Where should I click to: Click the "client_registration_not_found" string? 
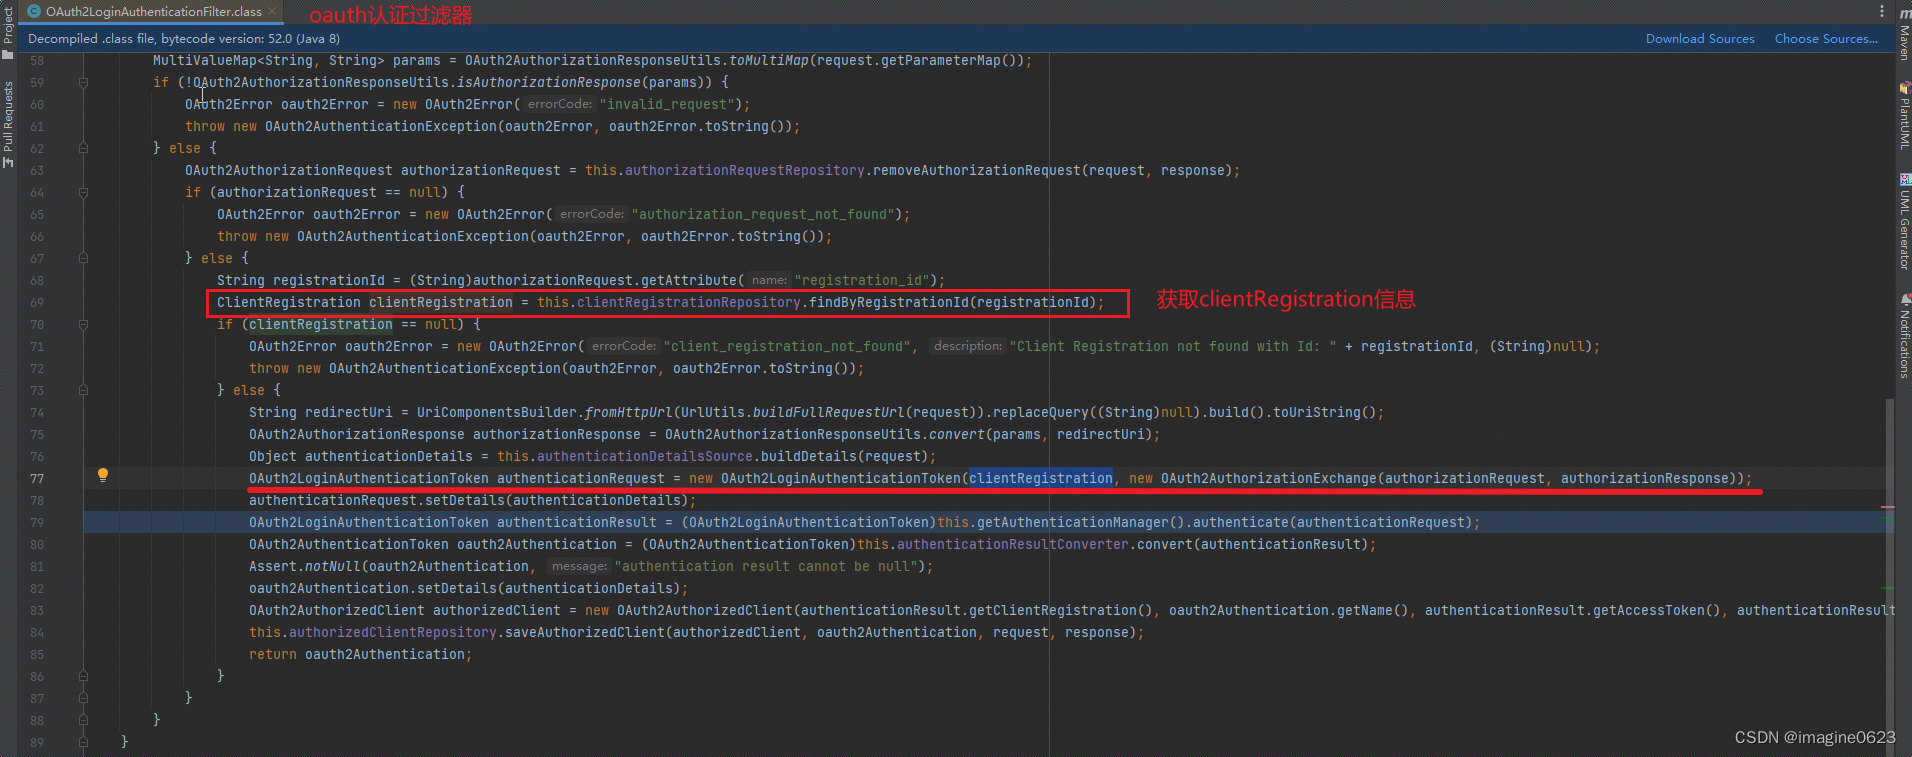(788, 346)
